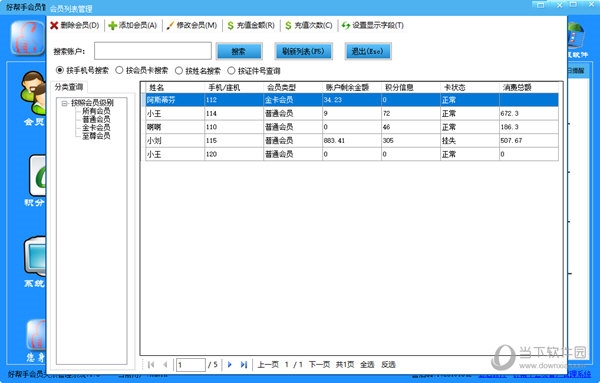Click the green arrows set display fields icon

point(346,25)
